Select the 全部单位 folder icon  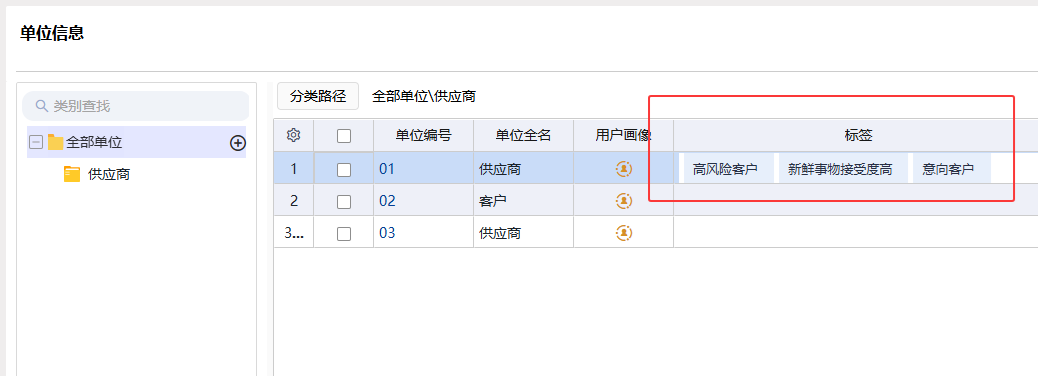click(56, 142)
